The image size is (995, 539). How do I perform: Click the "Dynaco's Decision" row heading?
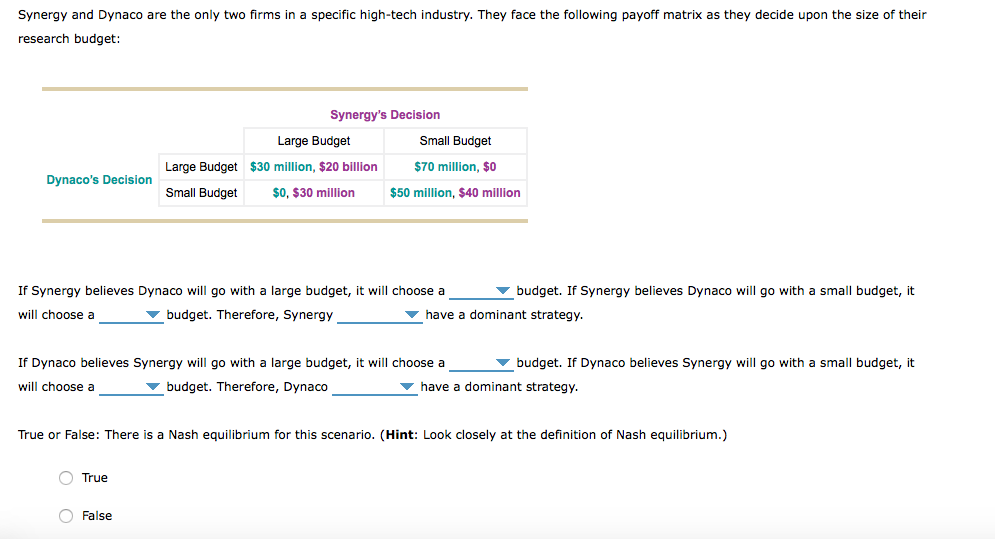tap(99, 180)
